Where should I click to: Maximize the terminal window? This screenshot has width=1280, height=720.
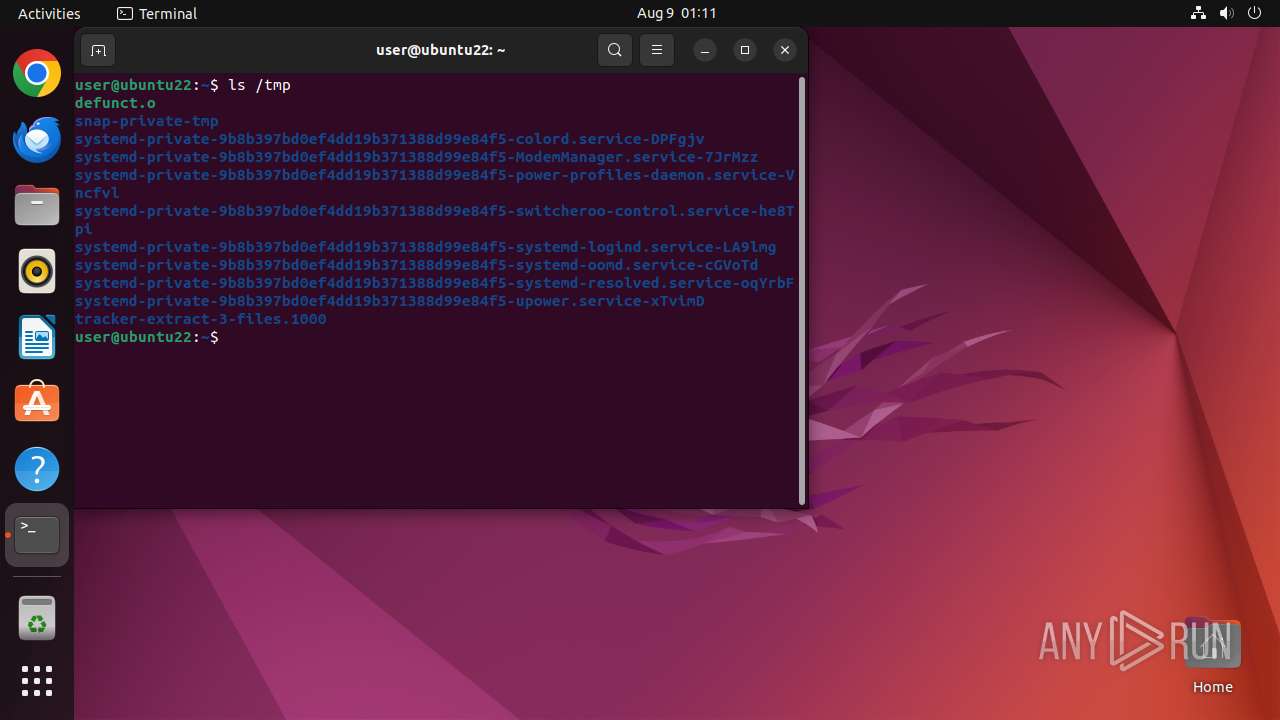pyautogui.click(x=745, y=50)
